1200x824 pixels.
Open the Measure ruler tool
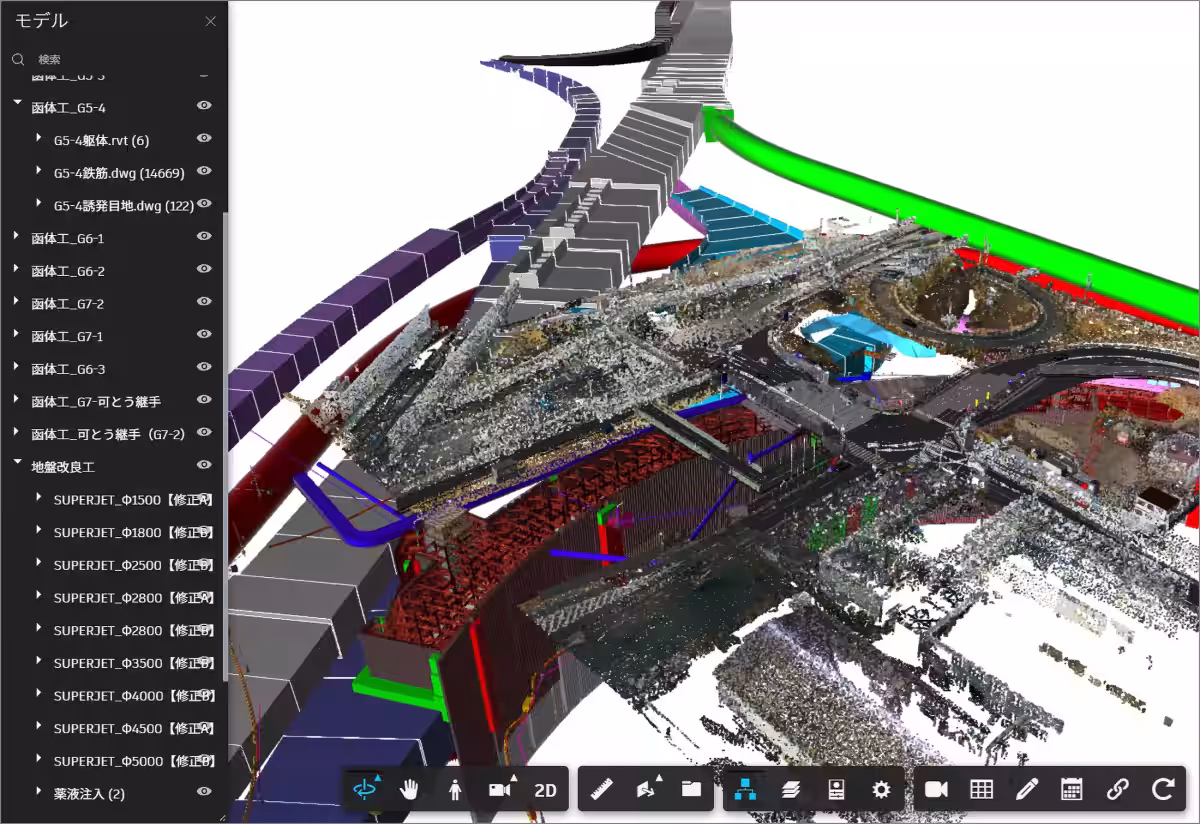[601, 789]
